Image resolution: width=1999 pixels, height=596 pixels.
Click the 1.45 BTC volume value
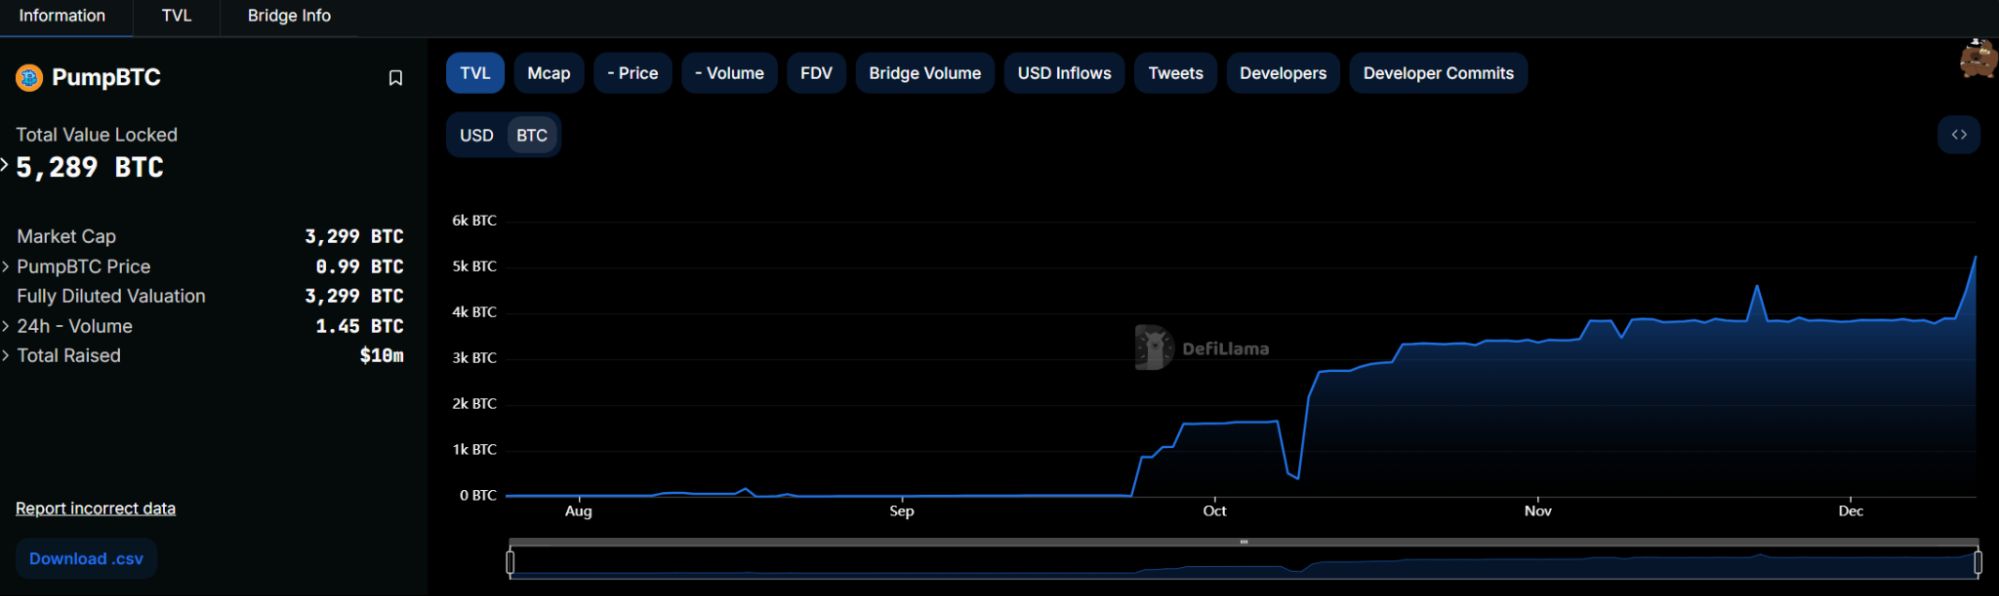tap(359, 326)
